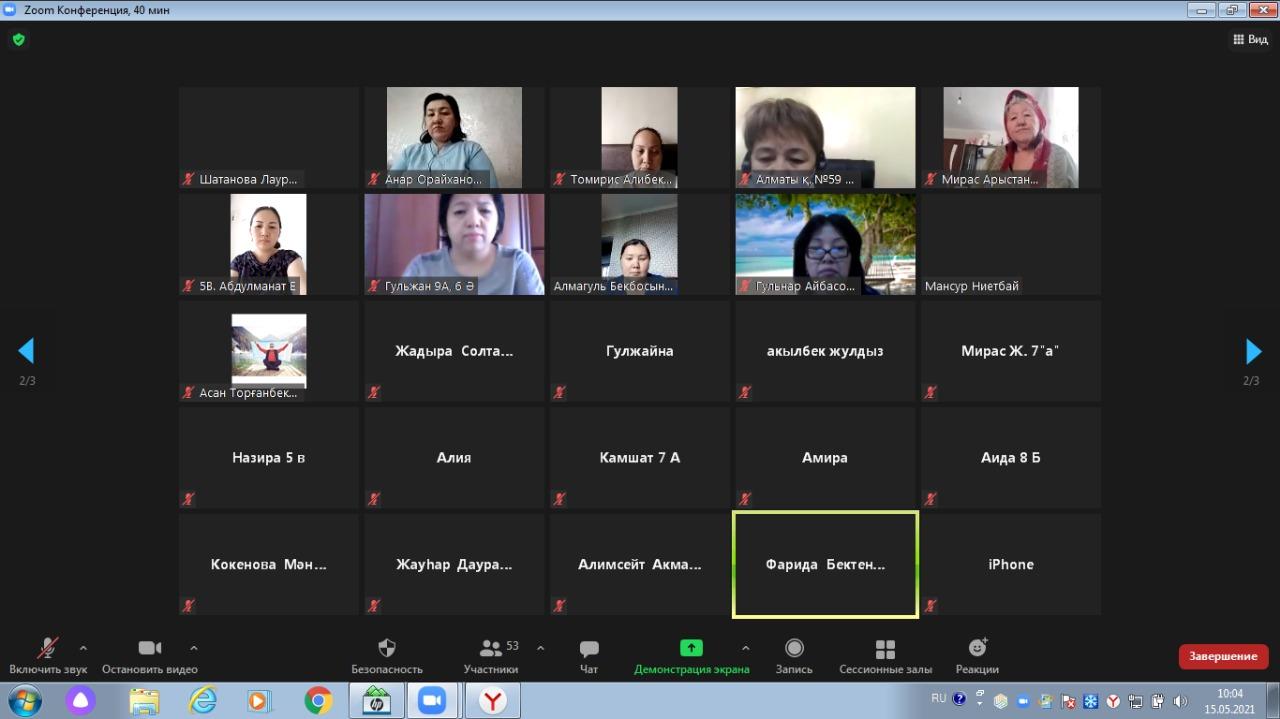Start Демонстрация экрана screen sharing

(691, 649)
